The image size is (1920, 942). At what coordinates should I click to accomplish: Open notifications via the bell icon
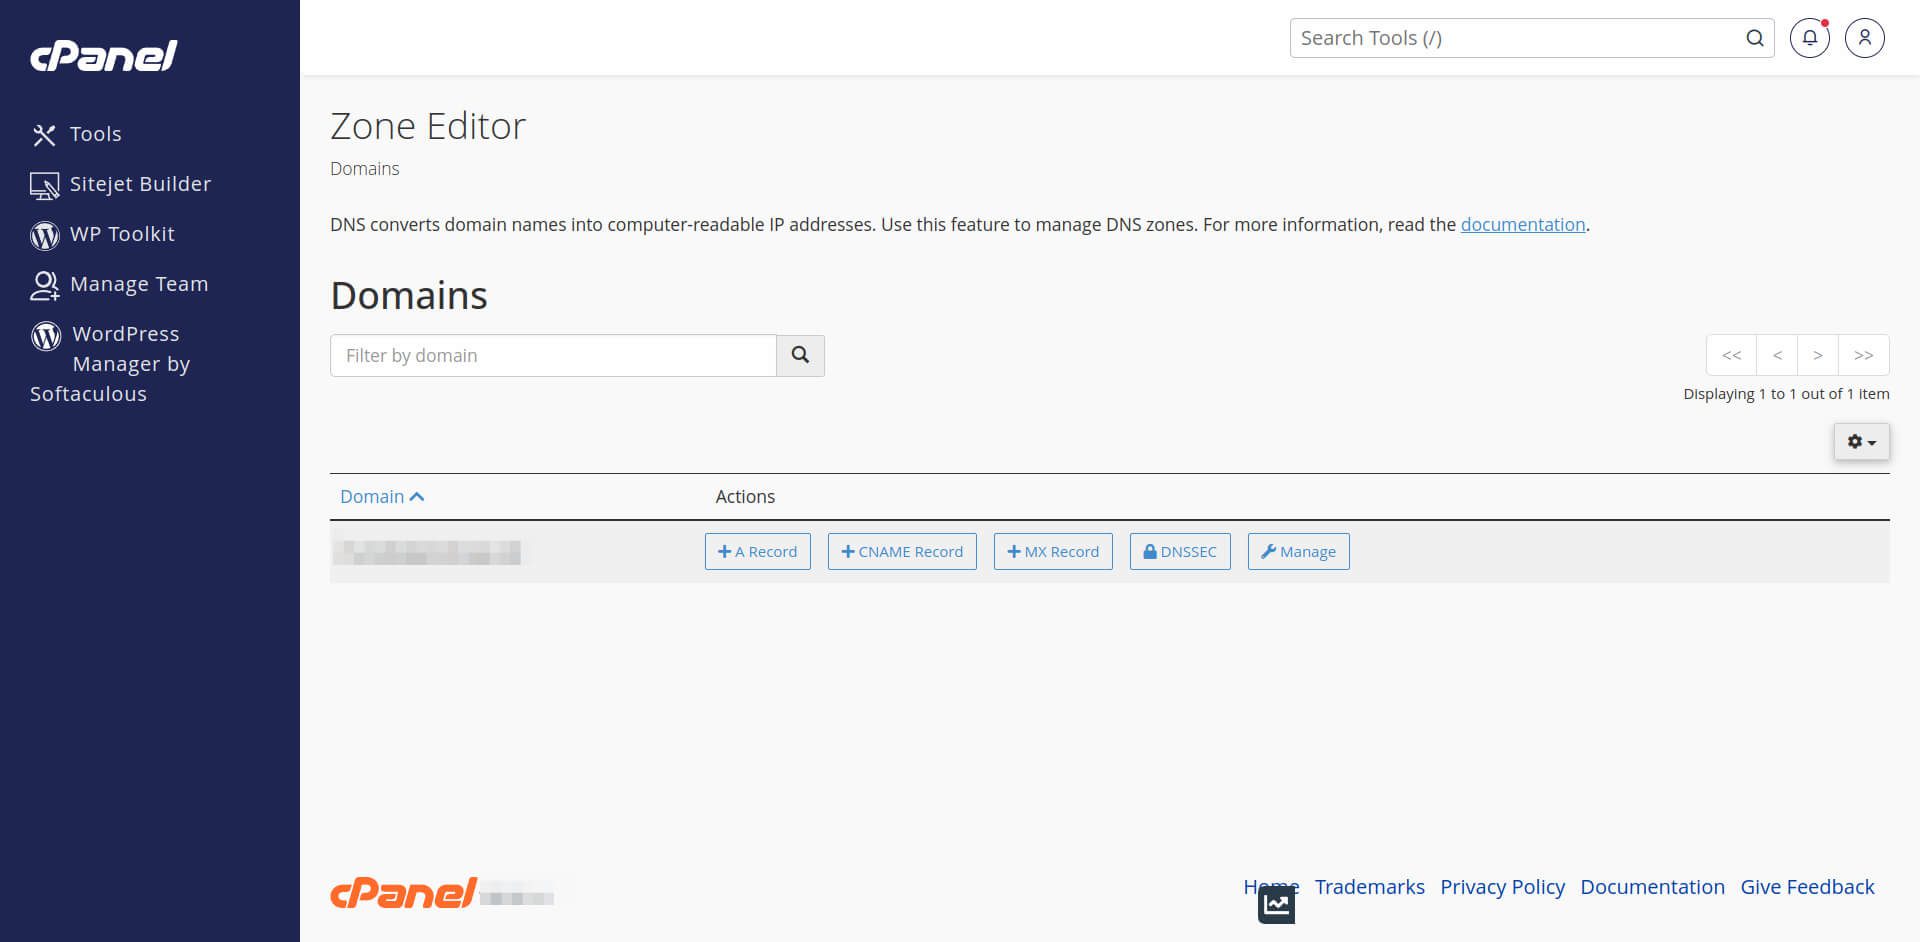coord(1808,38)
